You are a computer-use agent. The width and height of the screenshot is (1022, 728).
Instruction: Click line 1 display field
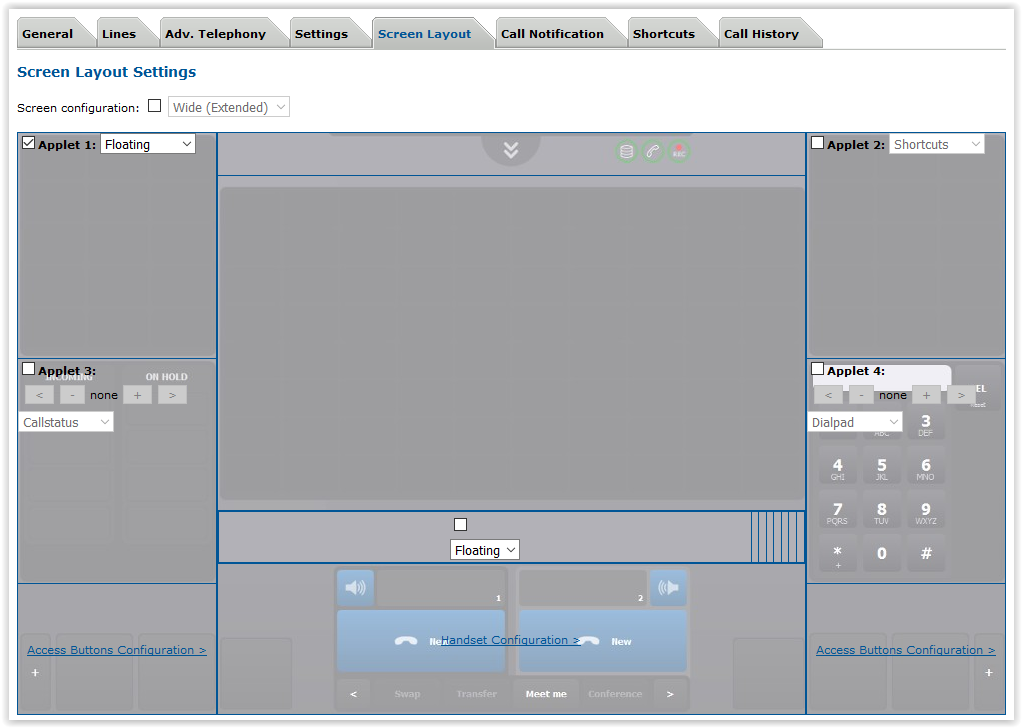click(x=441, y=588)
